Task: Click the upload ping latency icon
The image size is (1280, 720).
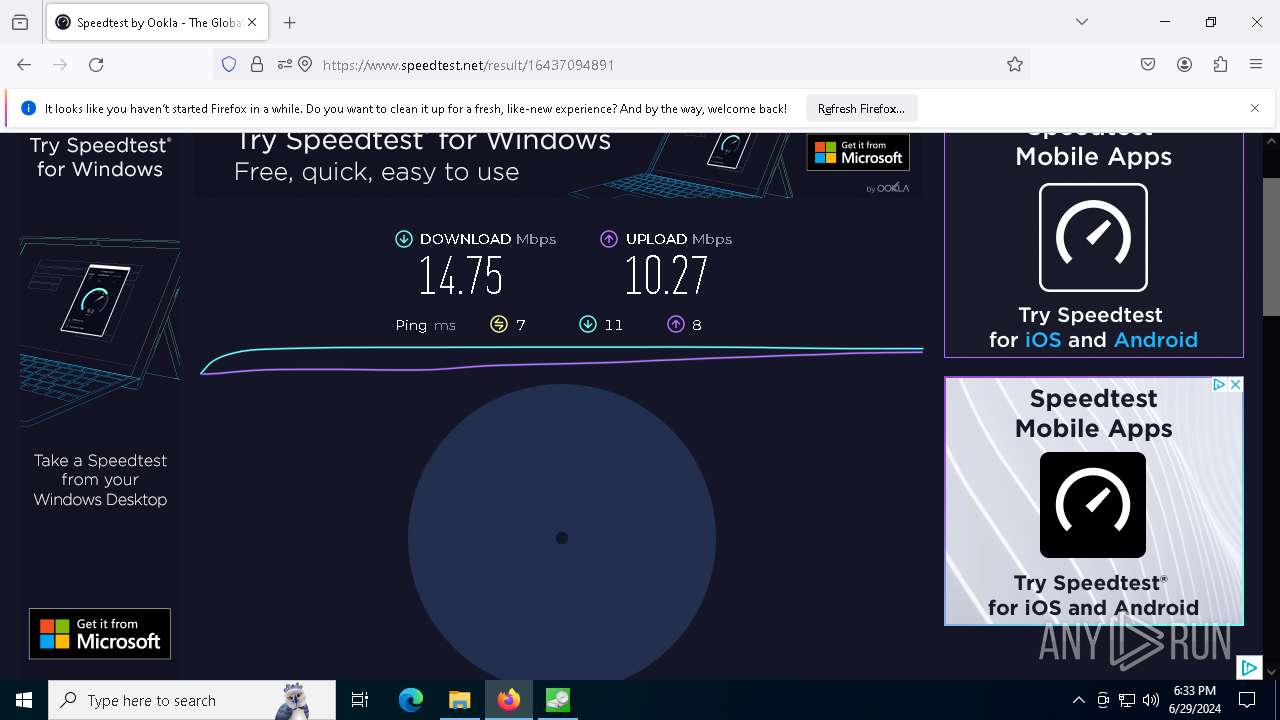Action: [676, 324]
